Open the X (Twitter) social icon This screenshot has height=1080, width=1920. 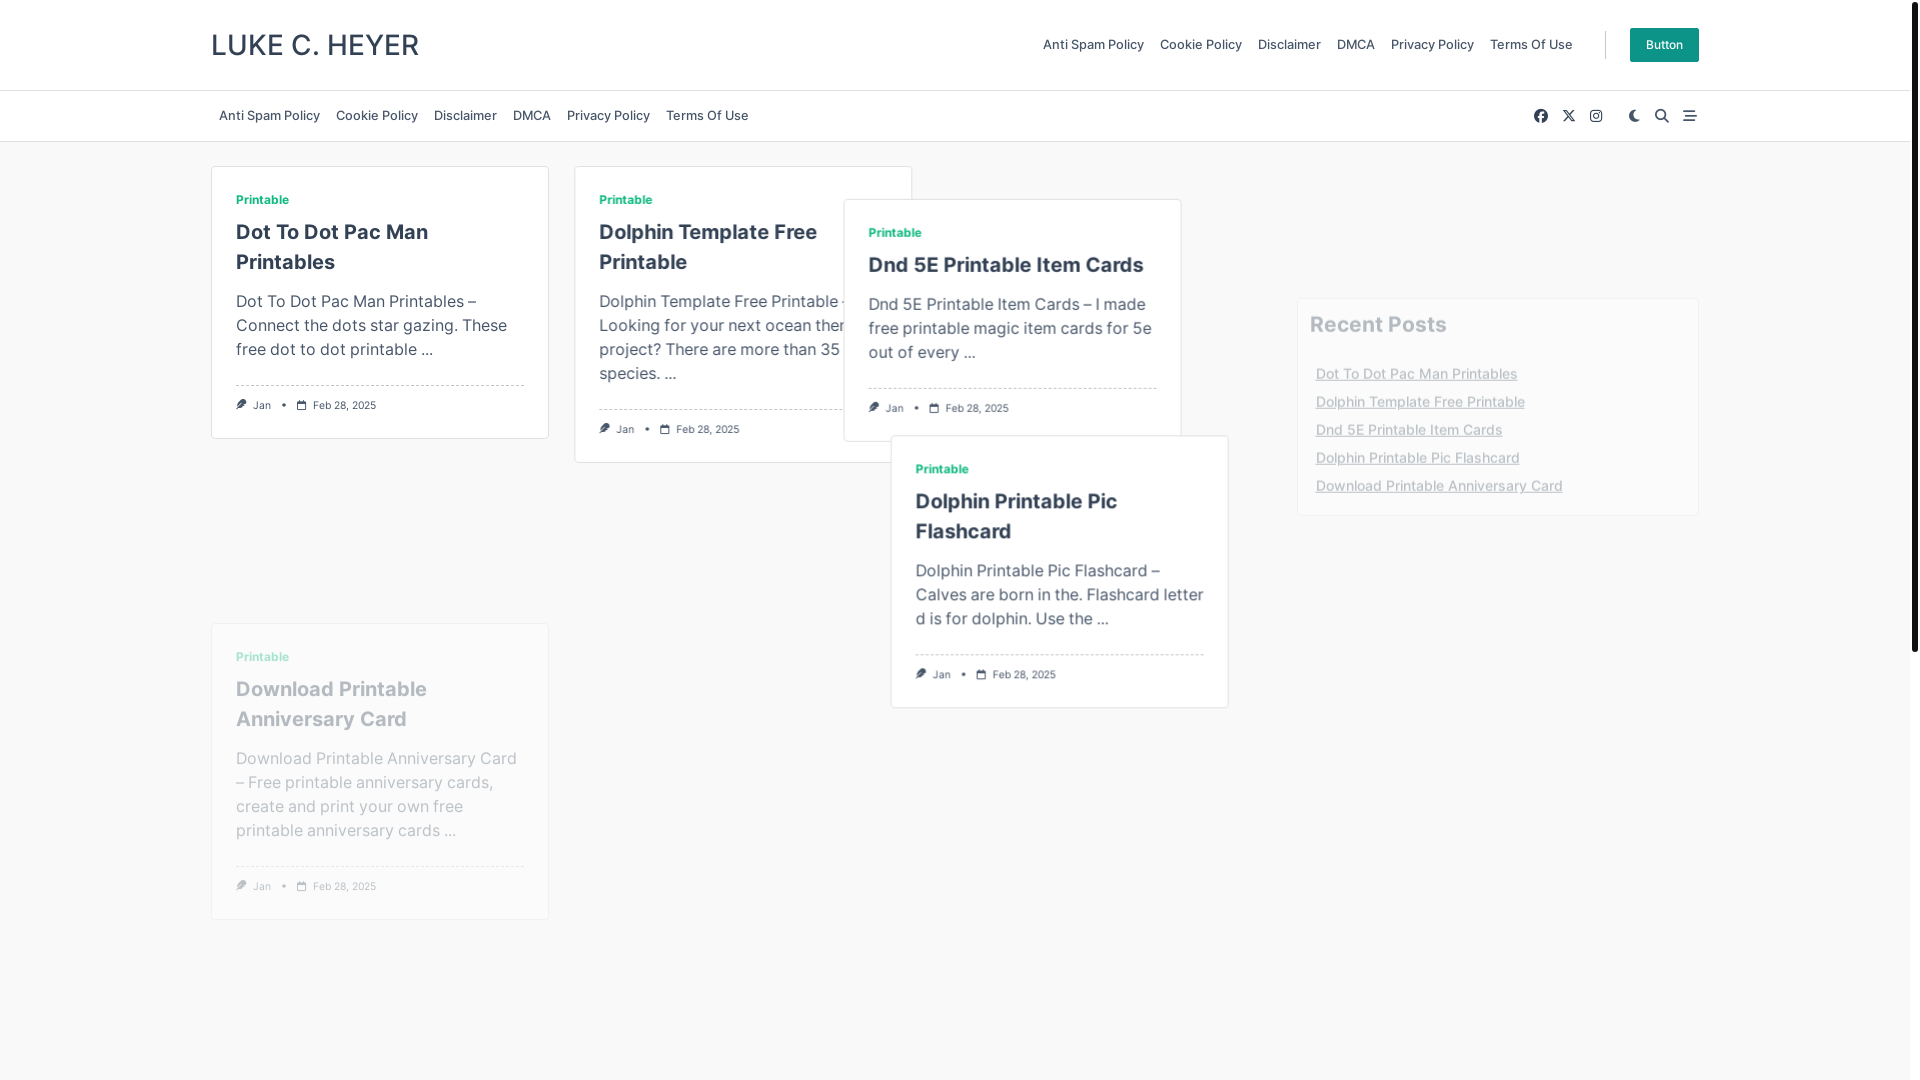pyautogui.click(x=1569, y=116)
